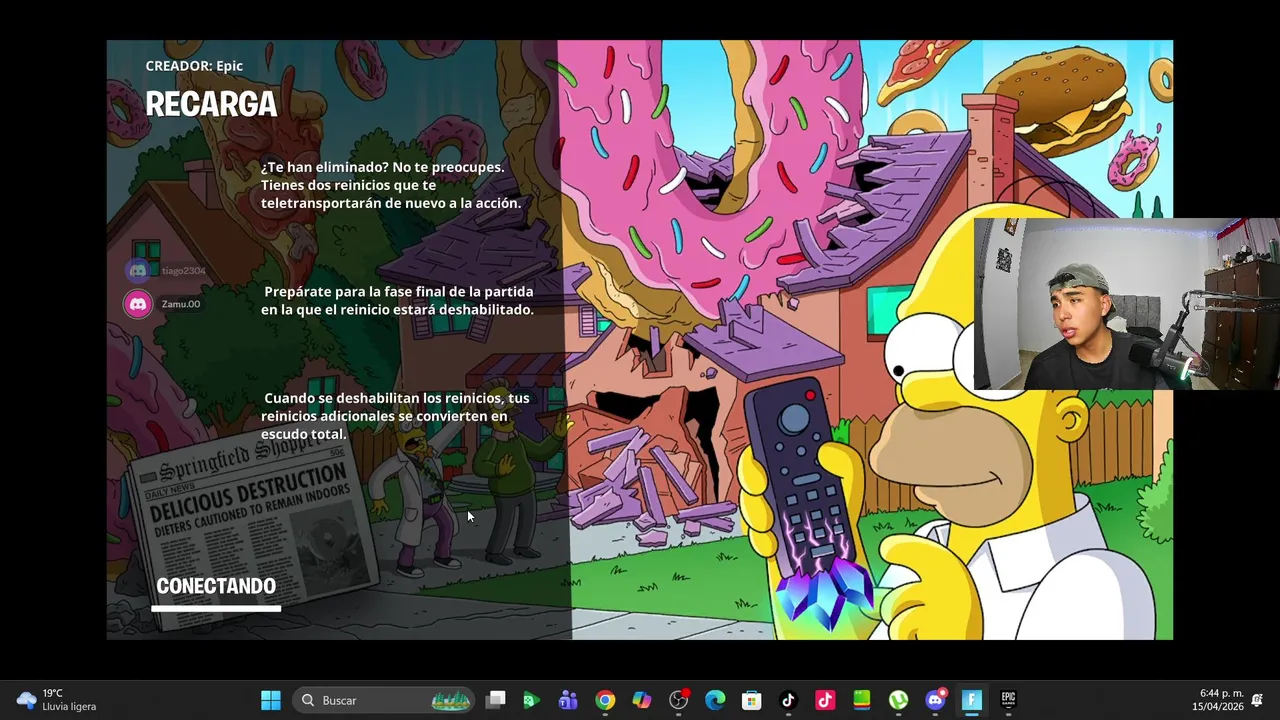Open the Epic Games Launcher icon

coord(1008,700)
